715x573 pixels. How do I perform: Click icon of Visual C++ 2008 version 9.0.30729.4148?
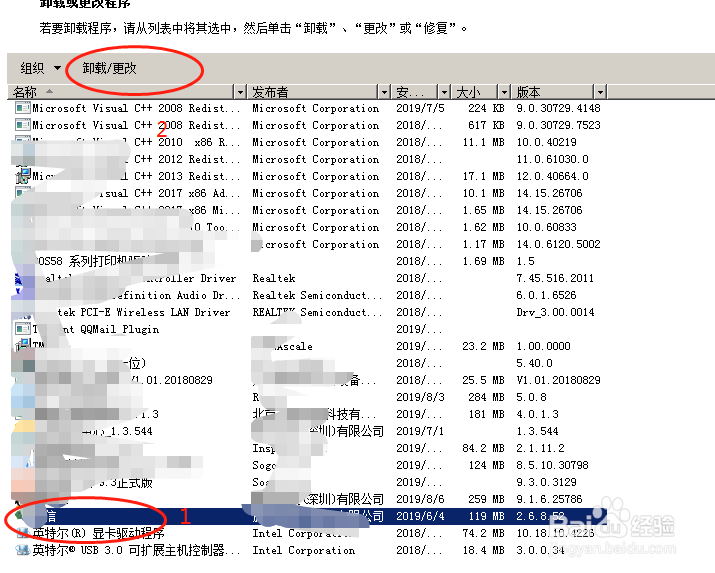tap(22, 108)
